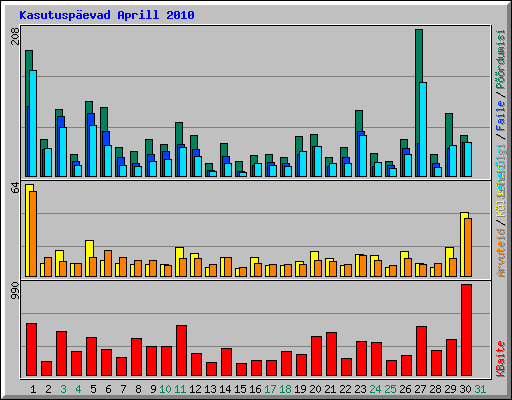Screen dimensions: 512x400
Task: Click the 64 scale value
Action: point(15,187)
